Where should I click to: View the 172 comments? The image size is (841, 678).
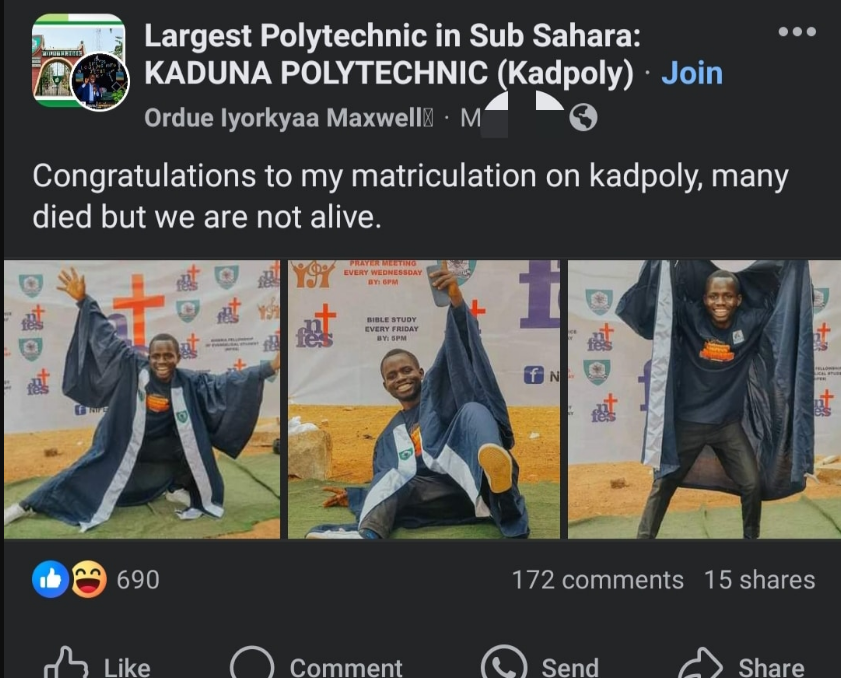click(597, 580)
